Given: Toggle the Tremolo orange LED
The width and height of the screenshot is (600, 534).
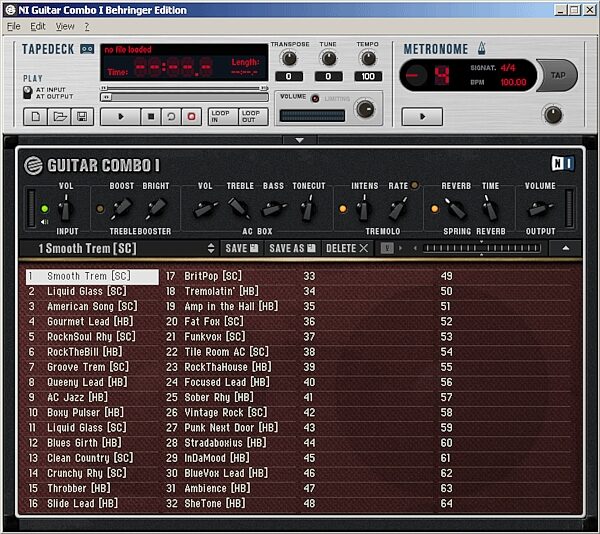Looking at the screenshot, I should pyautogui.click(x=343, y=209).
